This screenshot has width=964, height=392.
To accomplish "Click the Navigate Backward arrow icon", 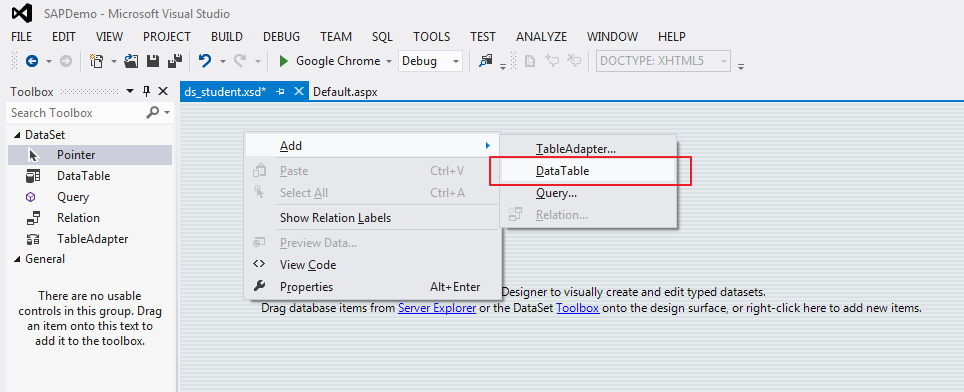I will (x=31, y=61).
